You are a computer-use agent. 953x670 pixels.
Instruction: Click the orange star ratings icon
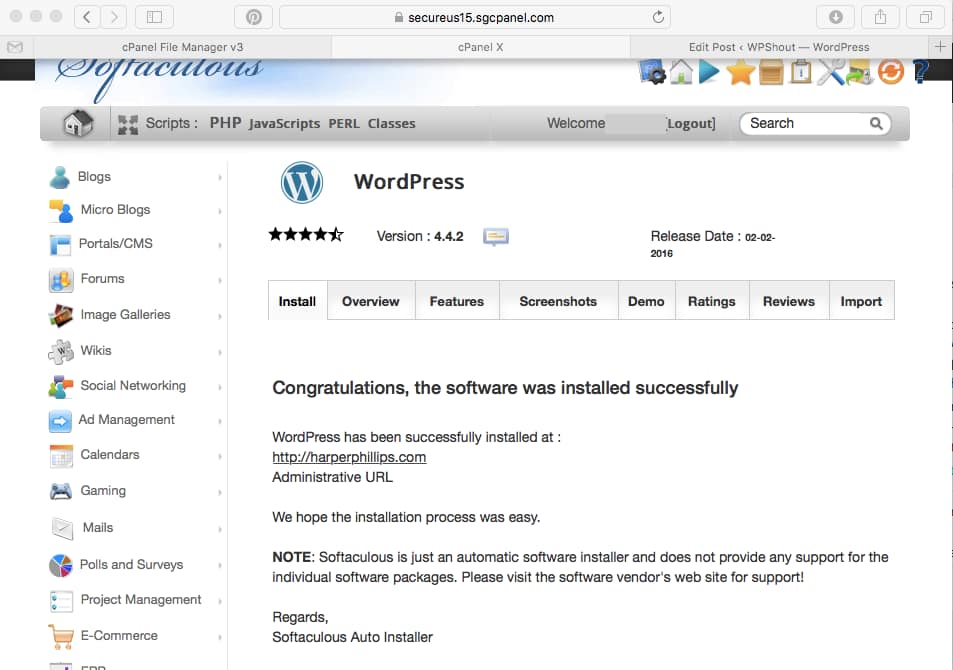click(x=740, y=72)
